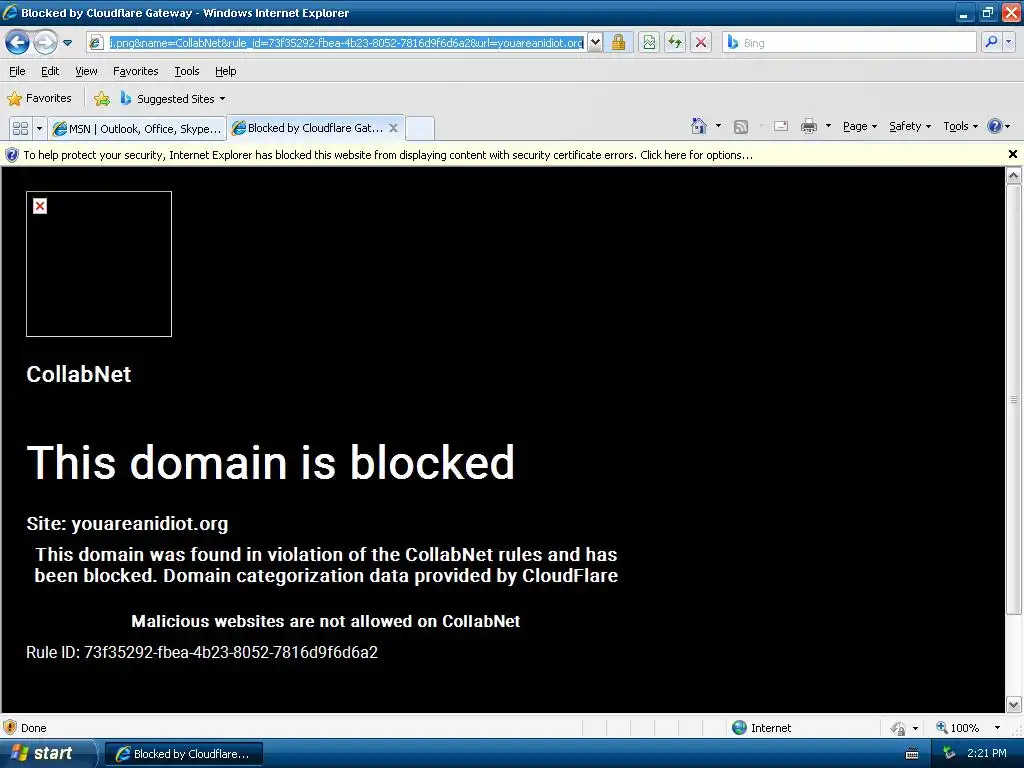Image resolution: width=1024 pixels, height=768 pixels.
Task: Click the vertical scrollbar thumb
Action: click(x=1014, y=399)
